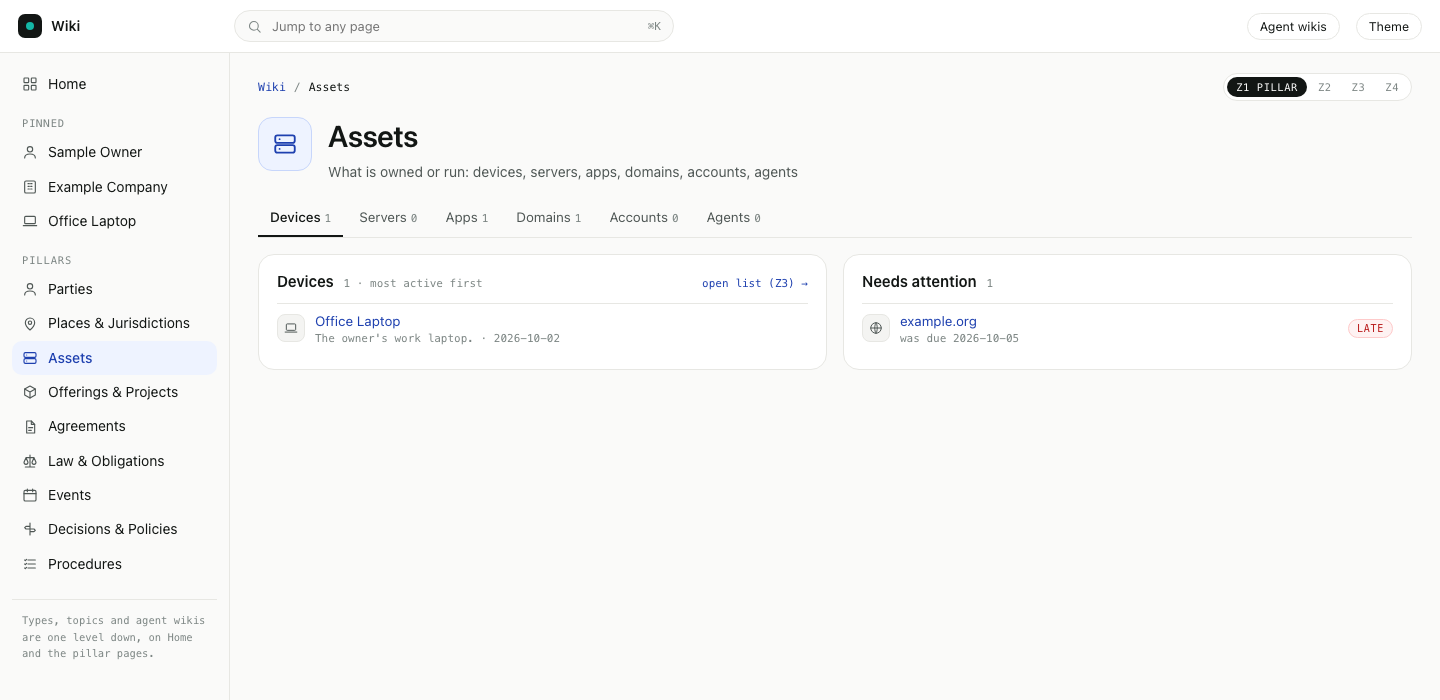1440x700 pixels.
Task: Open the Agent wikis button
Action: click(1293, 26)
